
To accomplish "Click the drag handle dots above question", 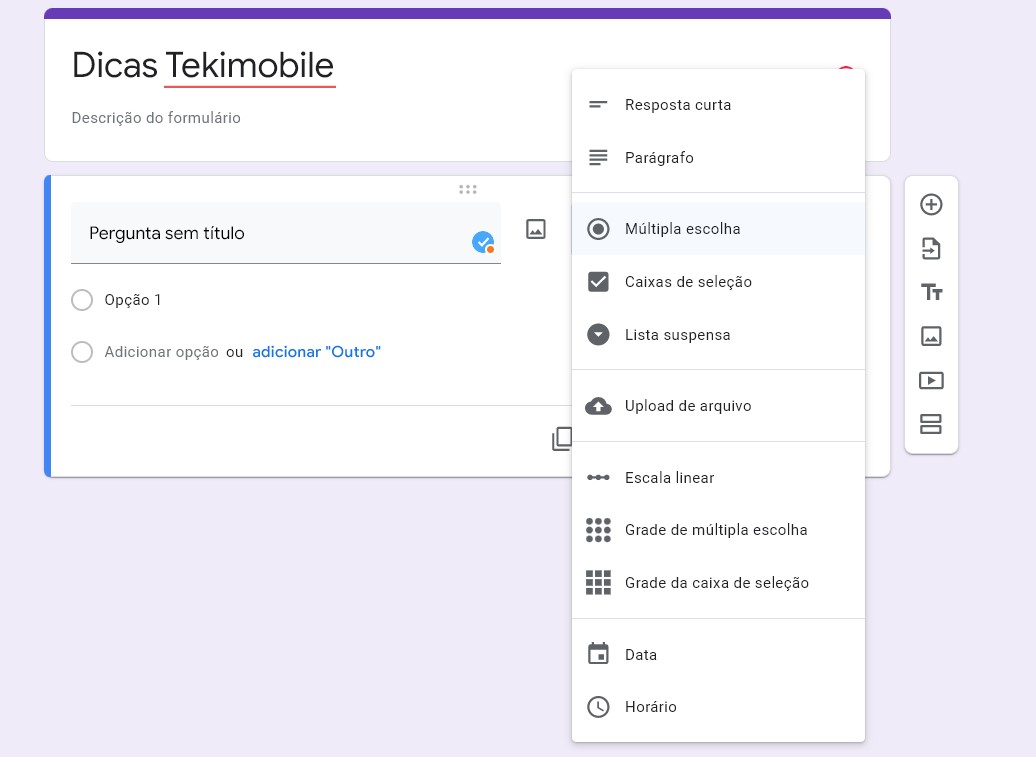I will 468,190.
